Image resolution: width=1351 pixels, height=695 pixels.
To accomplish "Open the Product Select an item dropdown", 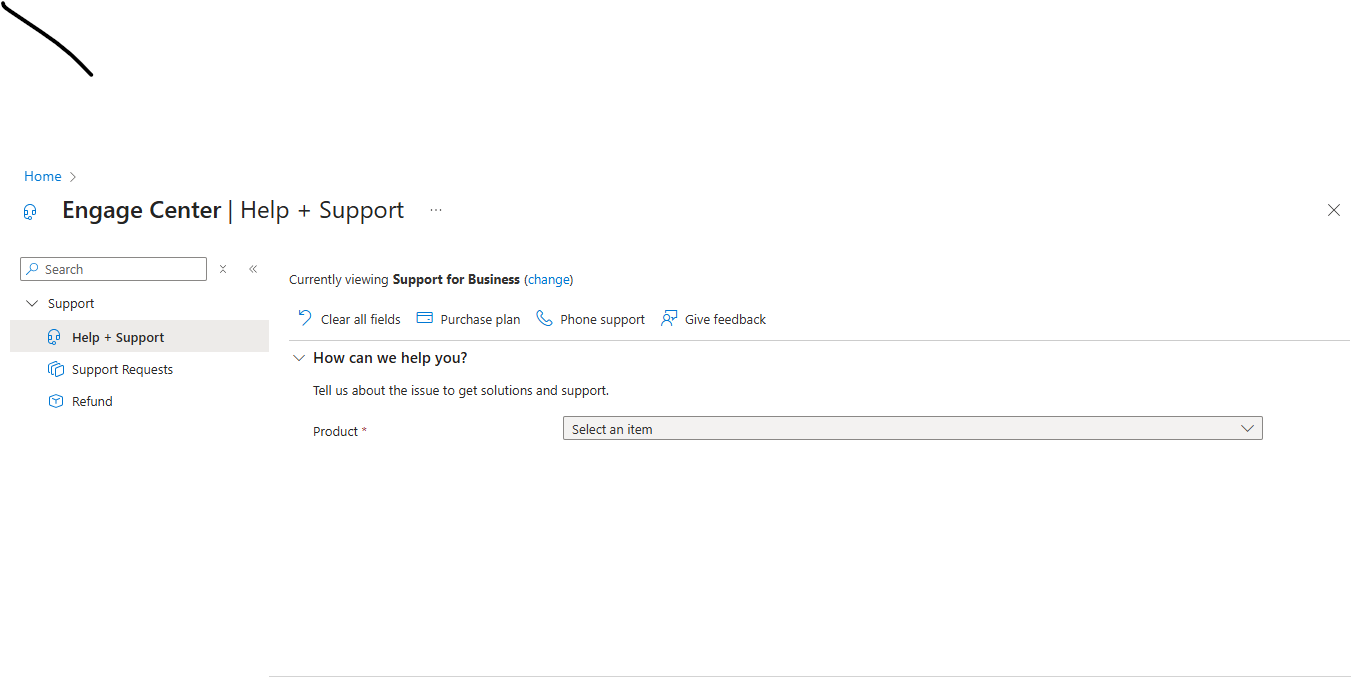I will 912,428.
